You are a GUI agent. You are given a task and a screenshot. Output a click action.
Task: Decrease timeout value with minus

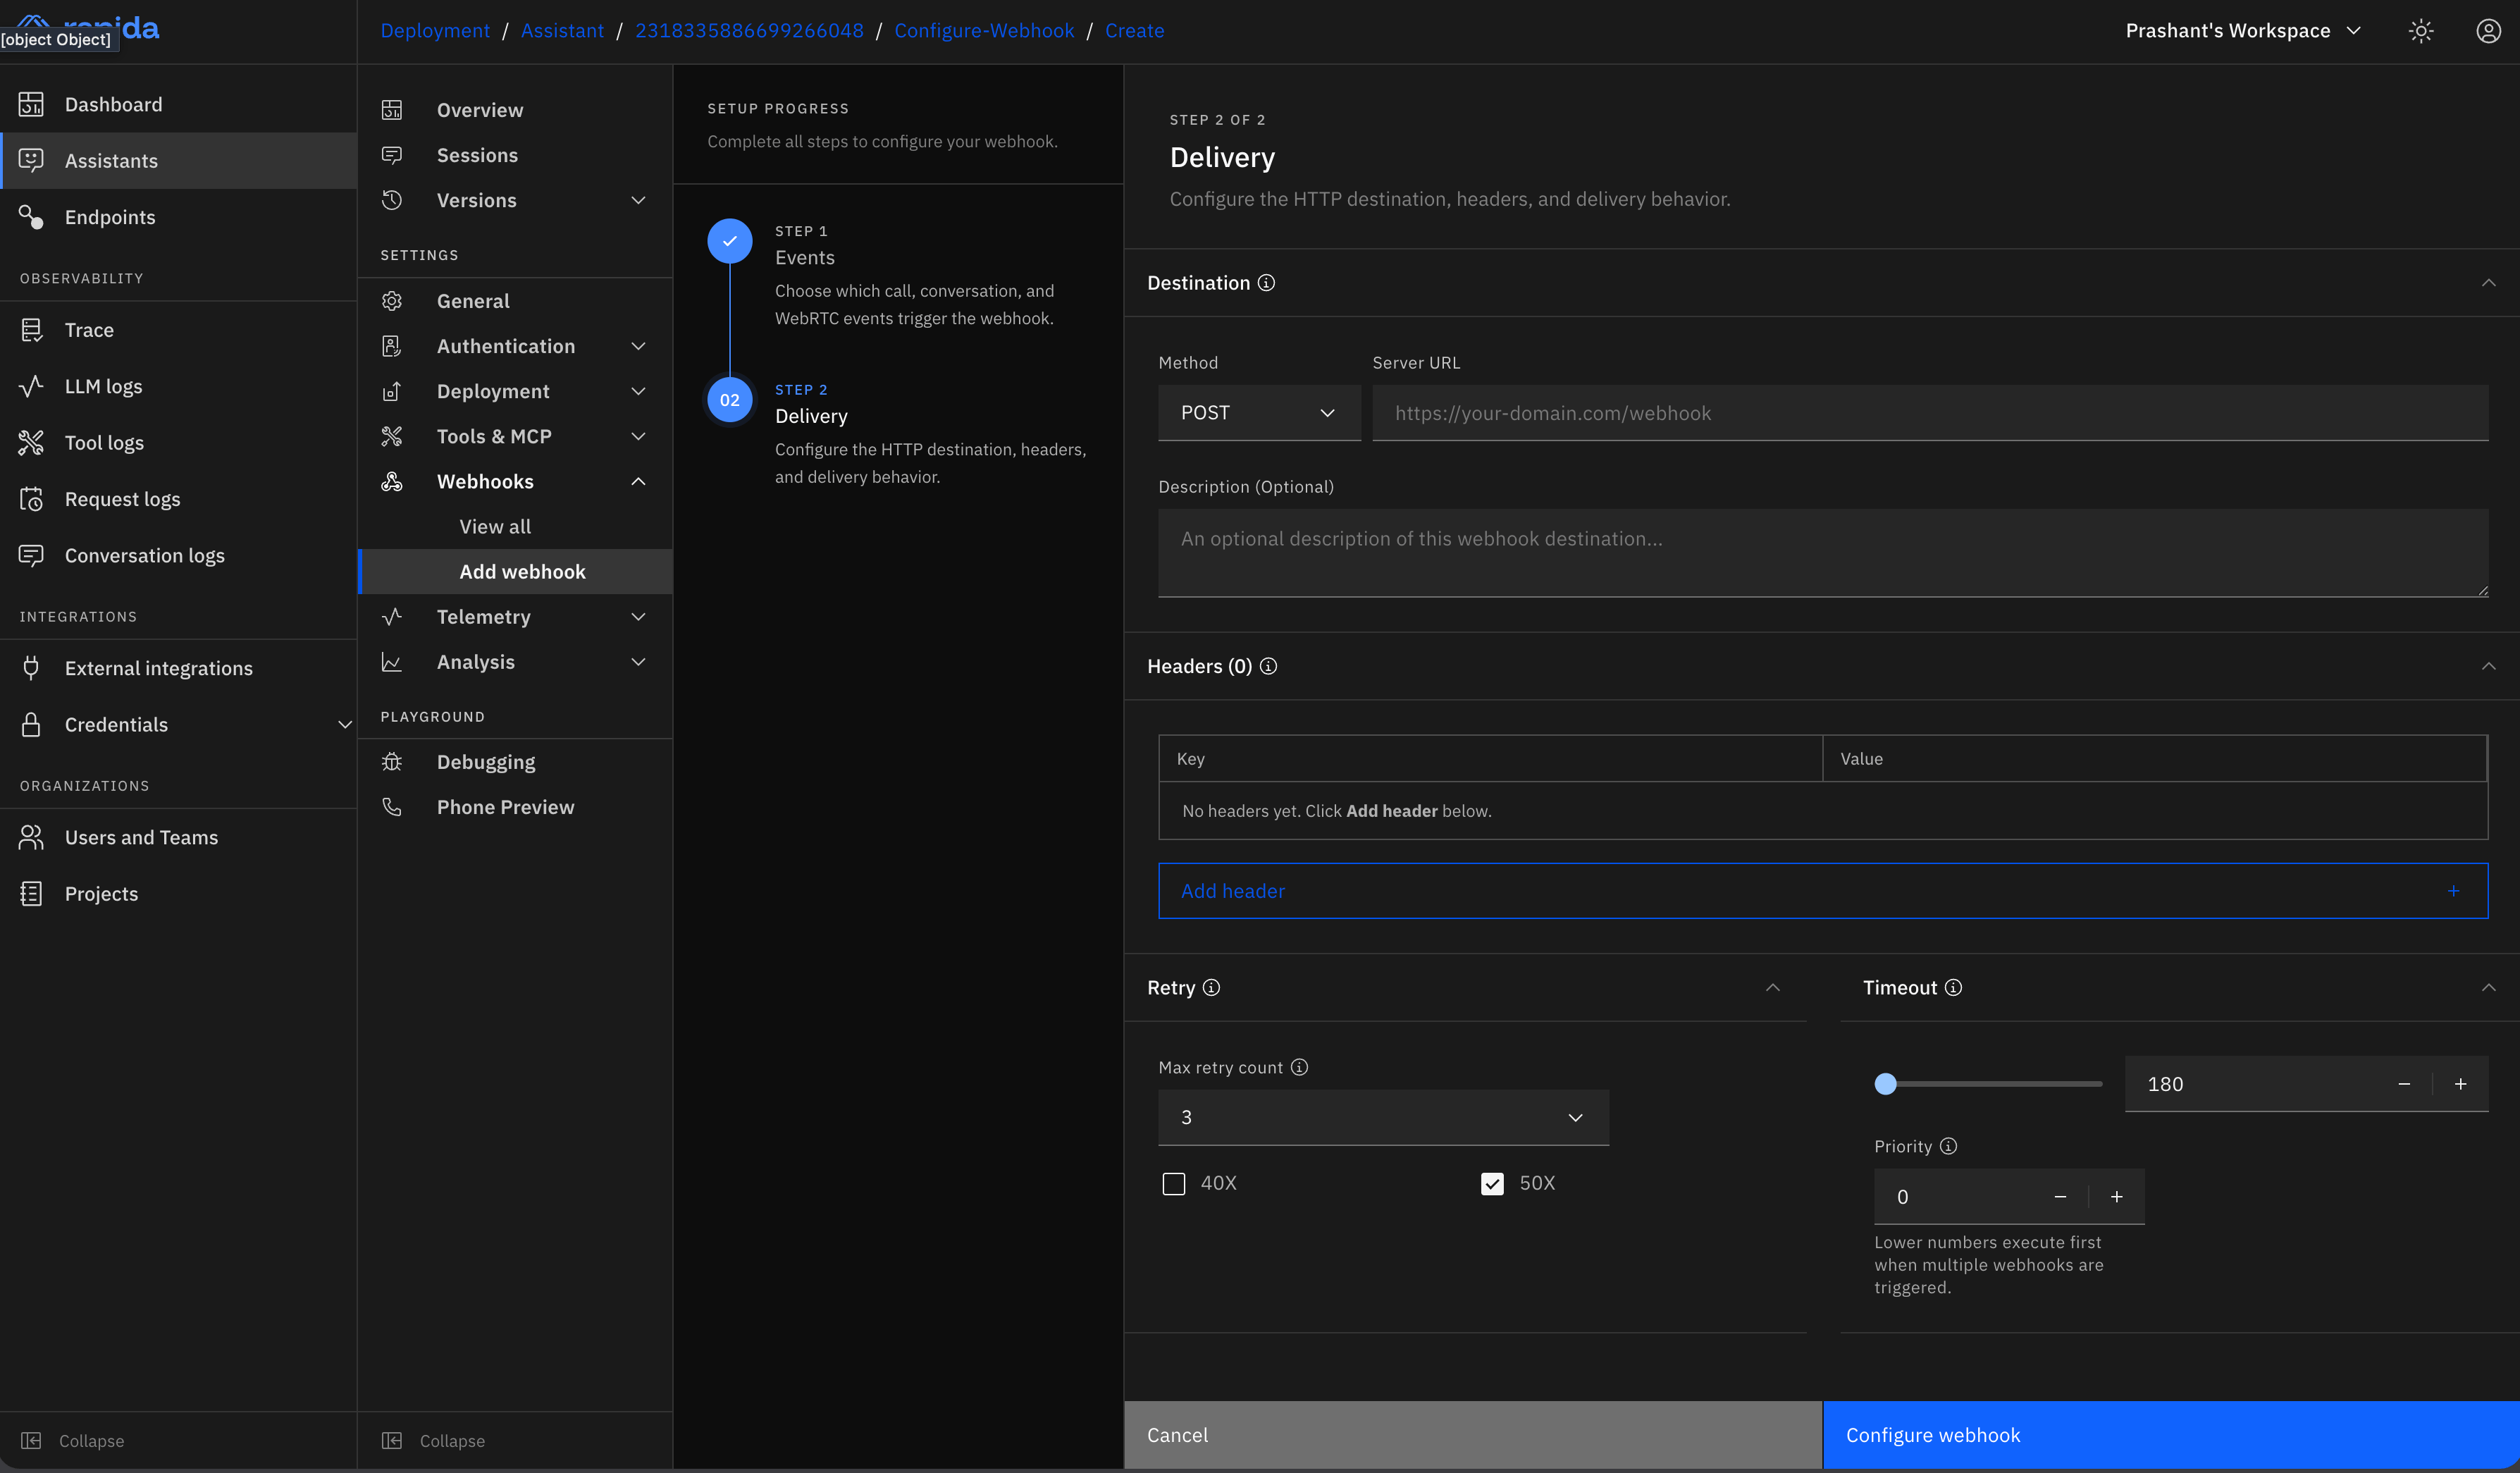[2404, 1084]
